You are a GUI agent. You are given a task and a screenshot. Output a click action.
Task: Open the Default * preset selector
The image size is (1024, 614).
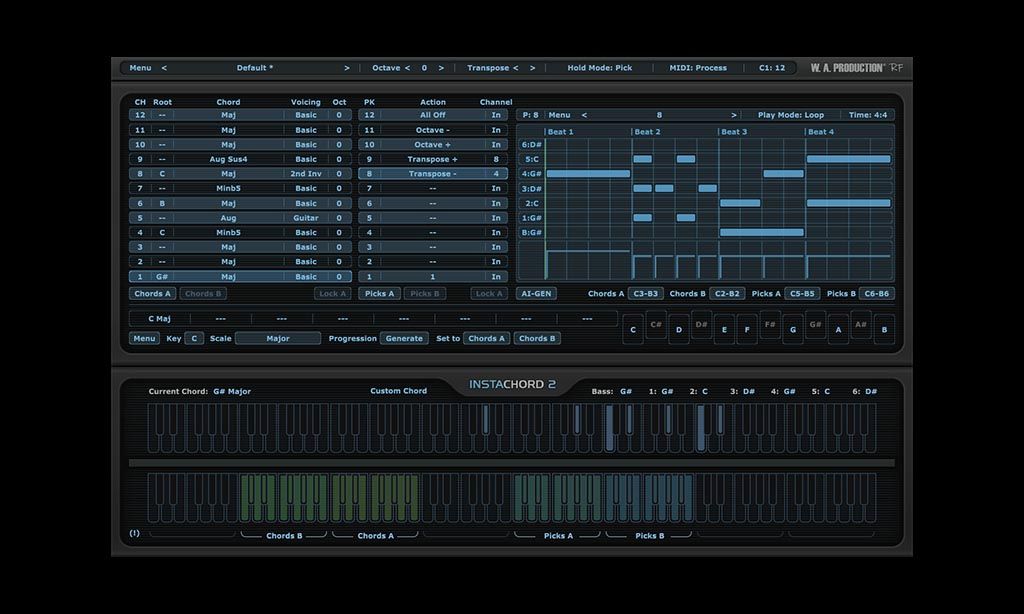coord(255,68)
